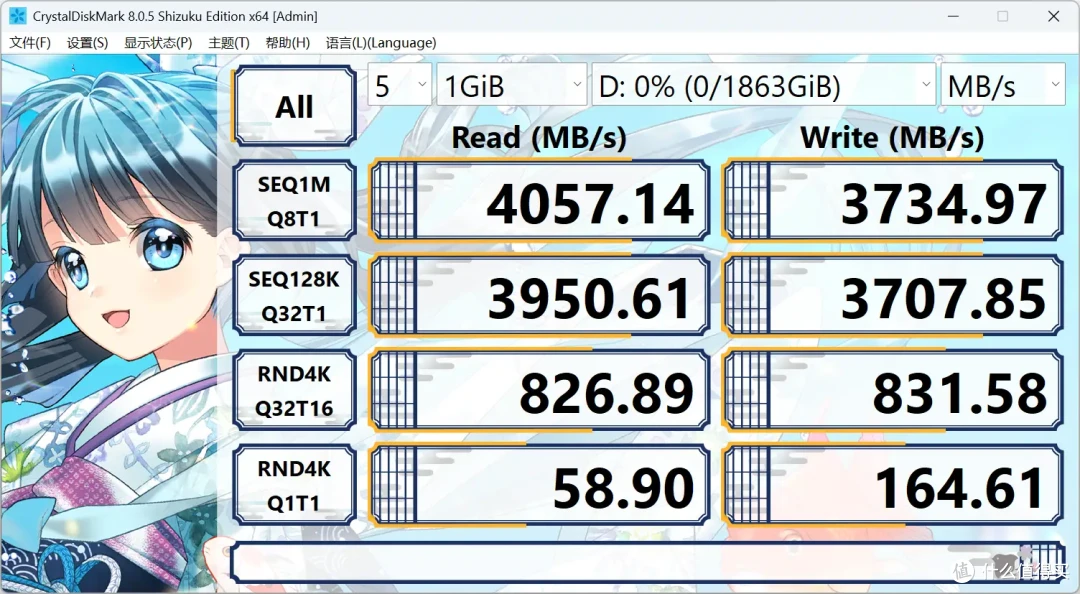Start the SEQ128K Q32T1 test
Image resolution: width=1080 pixels, height=594 pixels.
coord(295,296)
